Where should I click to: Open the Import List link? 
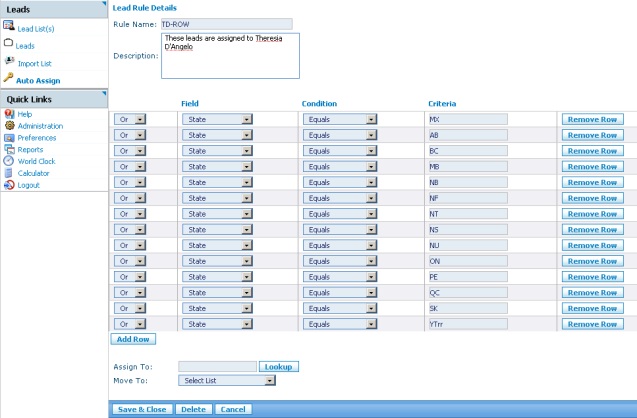click(35, 63)
